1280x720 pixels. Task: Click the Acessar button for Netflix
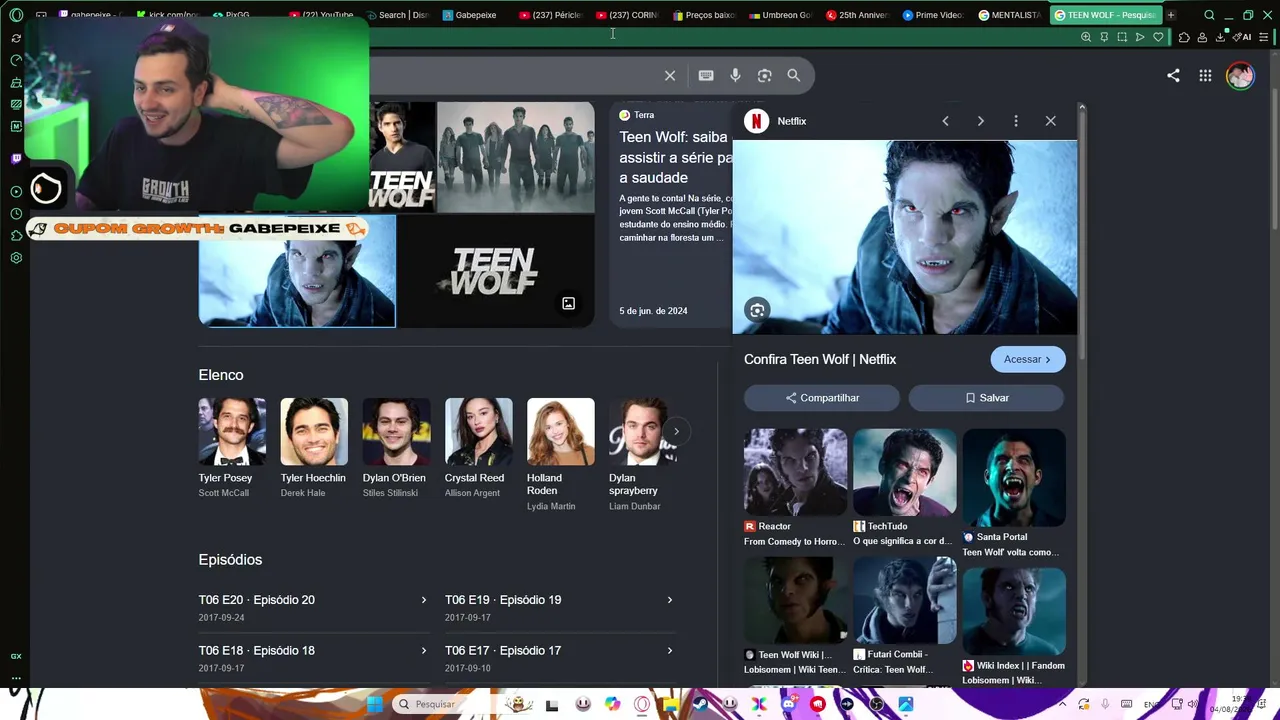click(1028, 359)
